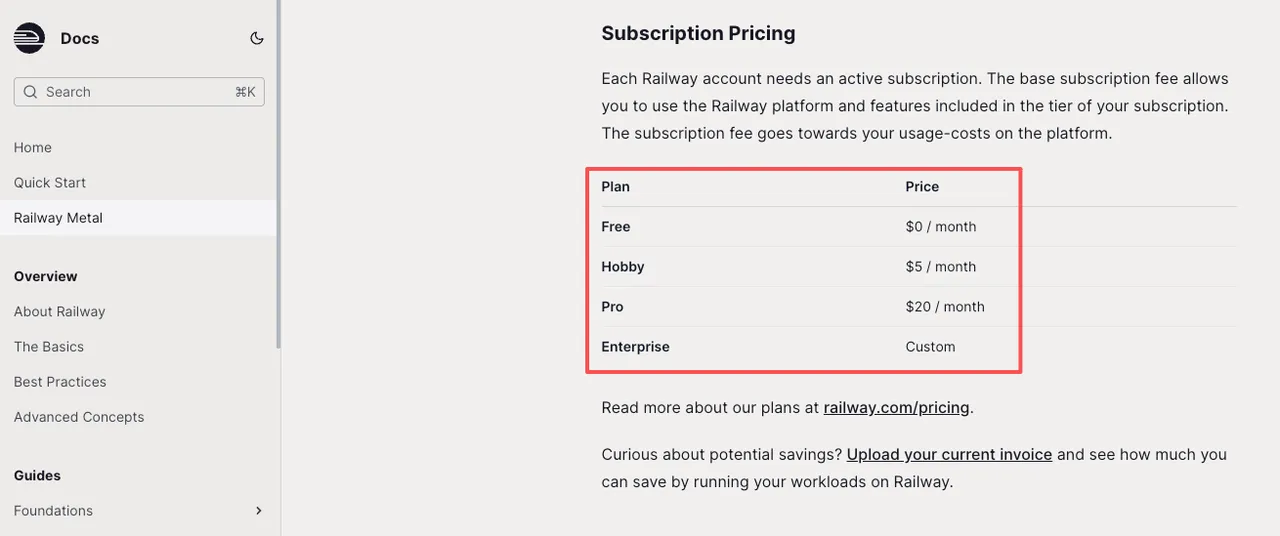Click the ⌘K shortcut badge

tap(245, 92)
